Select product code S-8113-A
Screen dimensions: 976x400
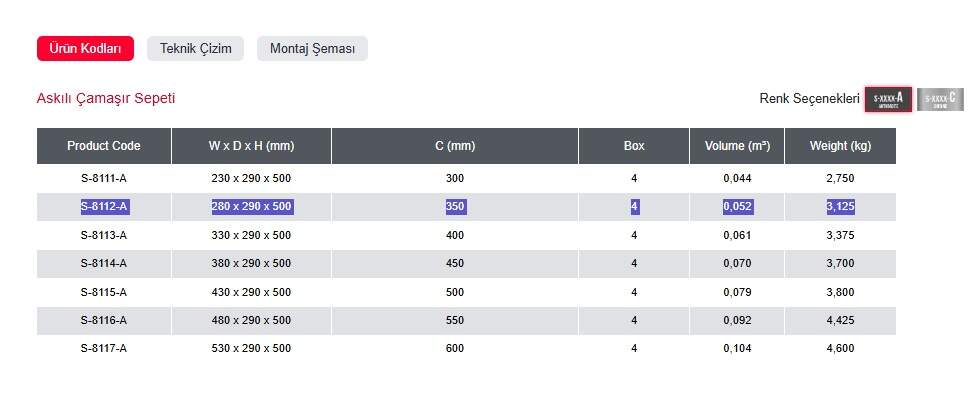(104, 235)
